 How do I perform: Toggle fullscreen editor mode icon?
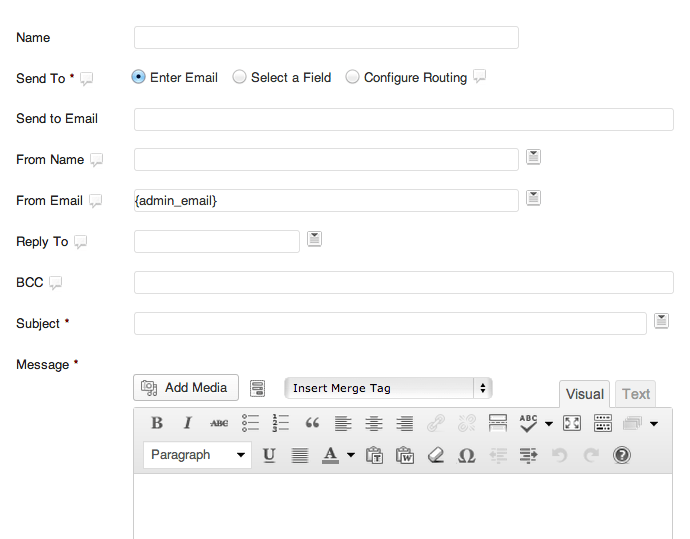coord(572,423)
